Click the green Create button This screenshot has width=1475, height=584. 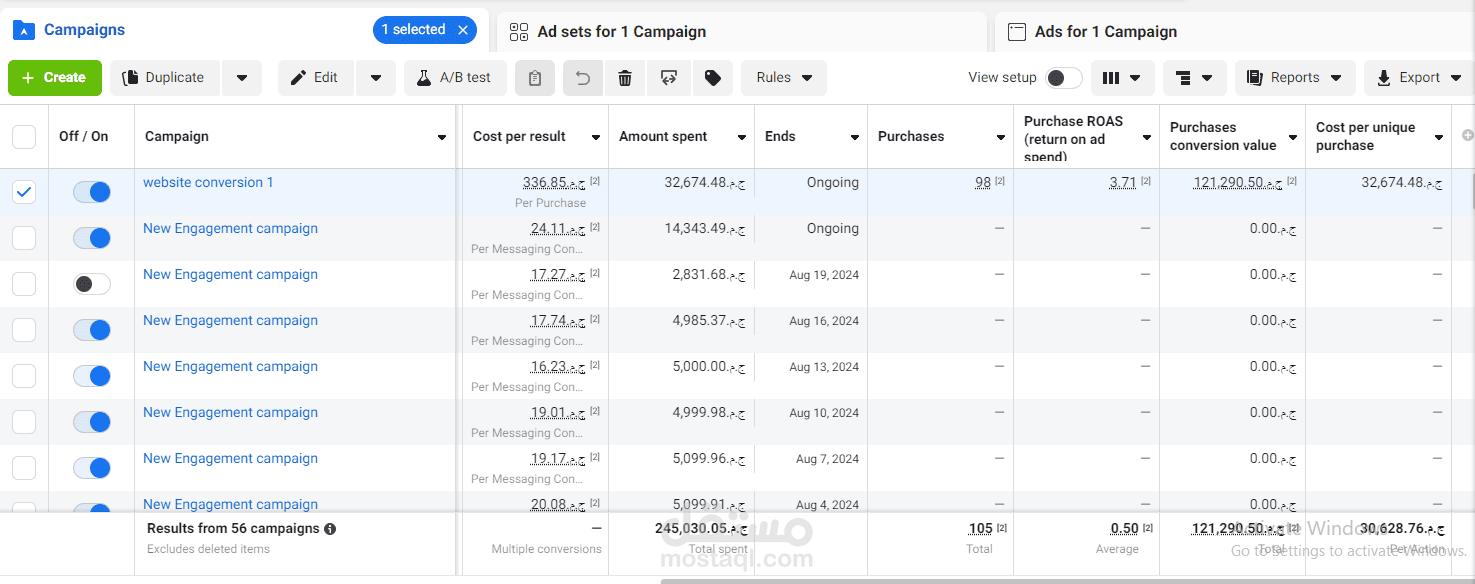coord(55,78)
